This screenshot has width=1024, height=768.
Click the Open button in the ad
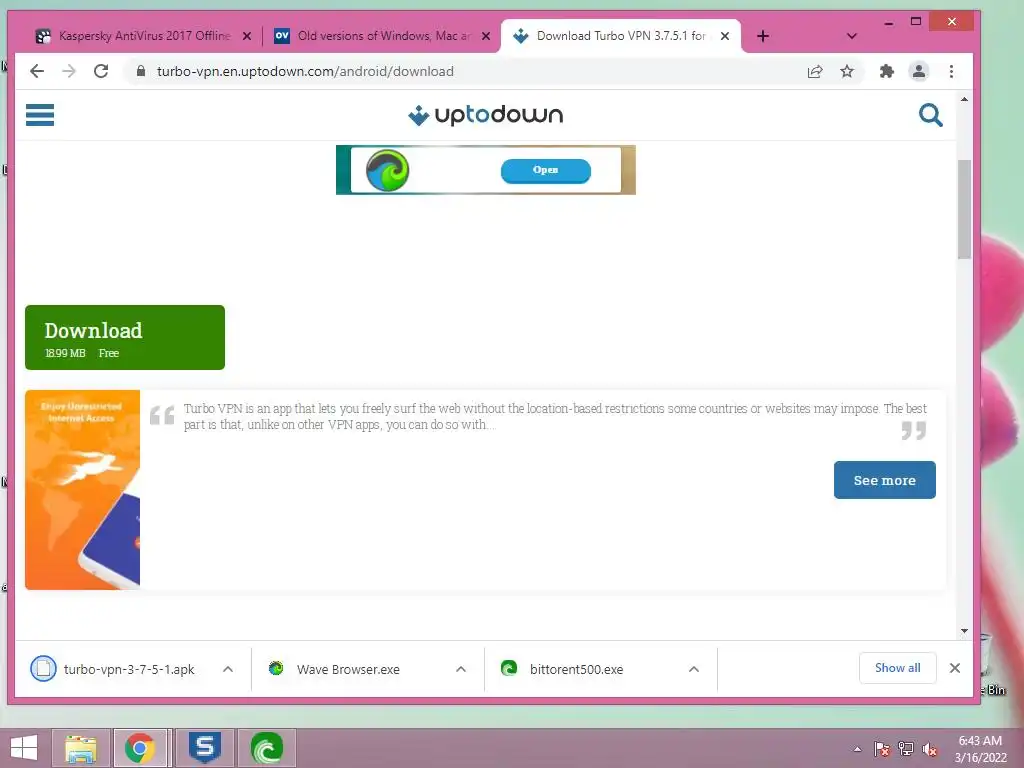(545, 170)
